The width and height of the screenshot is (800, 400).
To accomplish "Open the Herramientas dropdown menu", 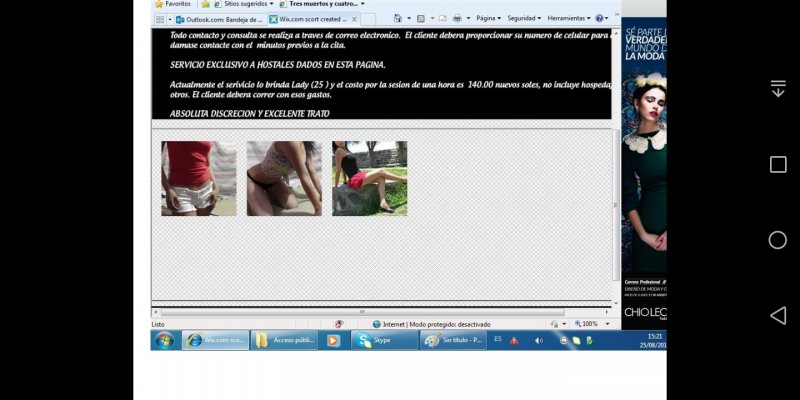I will point(568,18).
